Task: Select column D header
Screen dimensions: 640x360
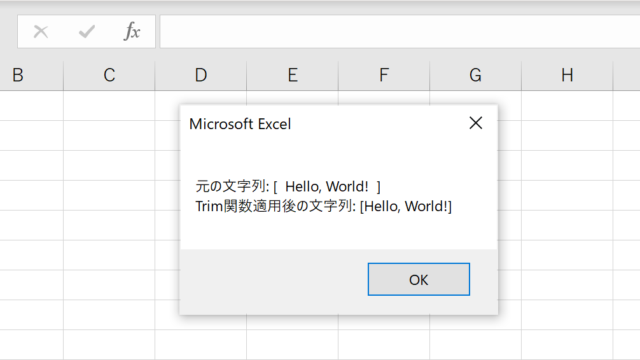Action: click(x=201, y=75)
